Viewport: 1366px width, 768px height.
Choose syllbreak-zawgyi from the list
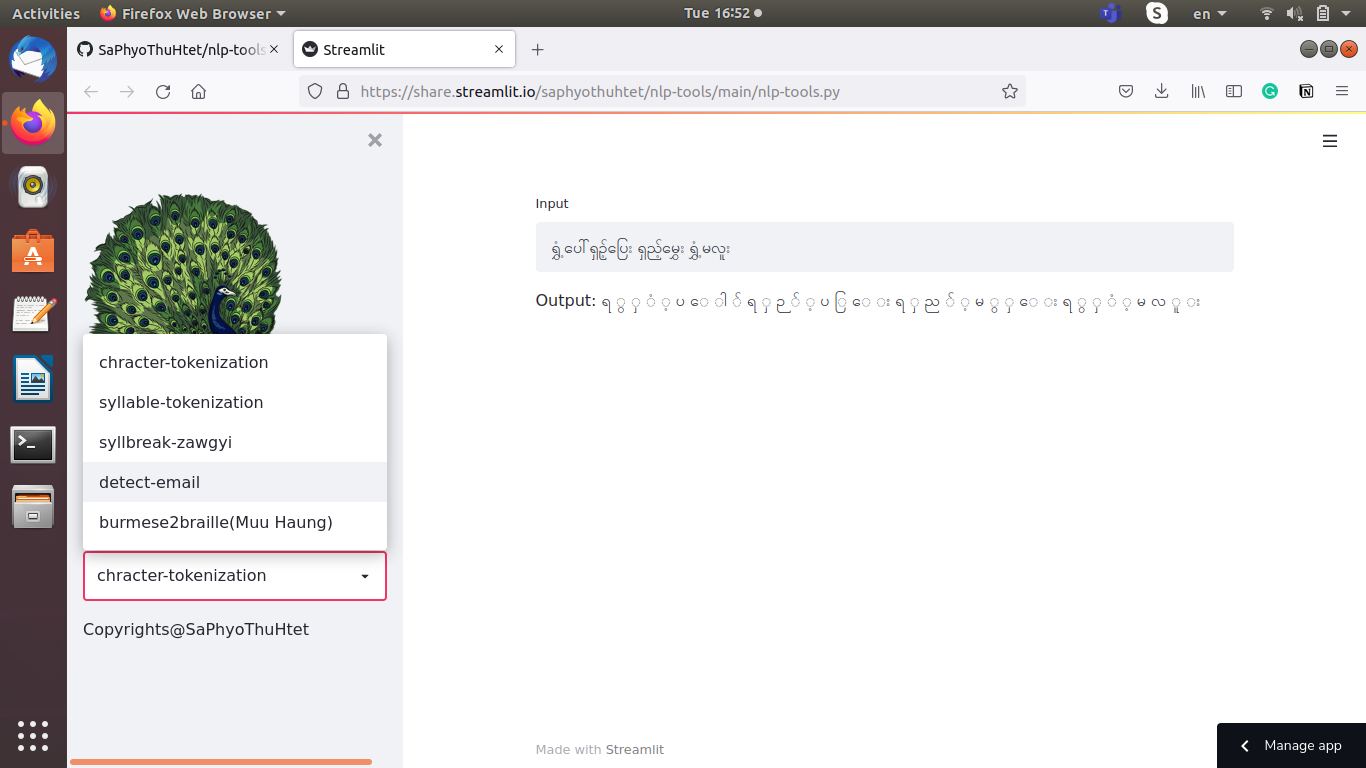[x=235, y=442]
